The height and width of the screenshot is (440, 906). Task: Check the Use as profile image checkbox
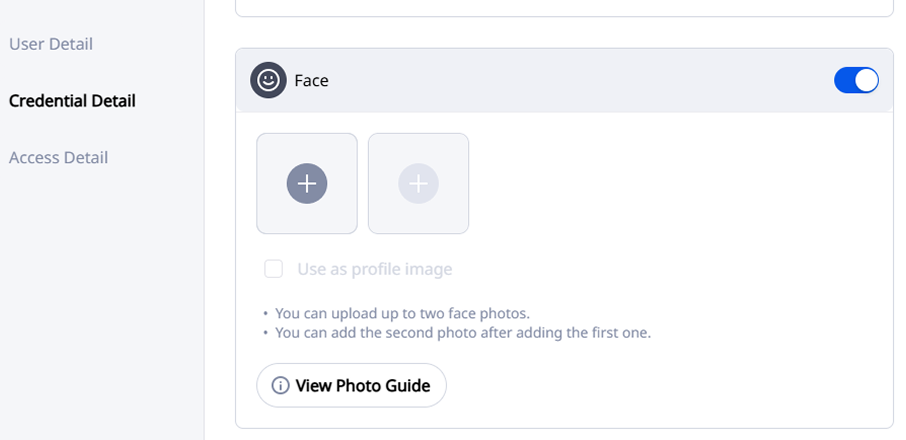(273, 269)
